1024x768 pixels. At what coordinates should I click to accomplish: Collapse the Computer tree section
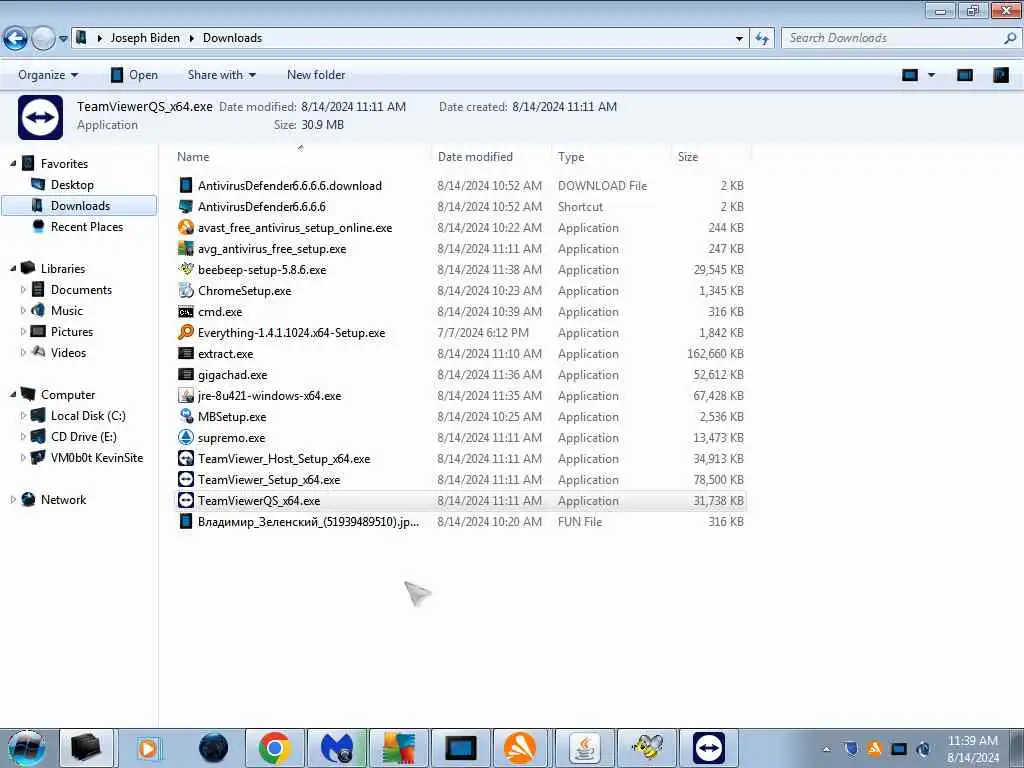(13, 394)
